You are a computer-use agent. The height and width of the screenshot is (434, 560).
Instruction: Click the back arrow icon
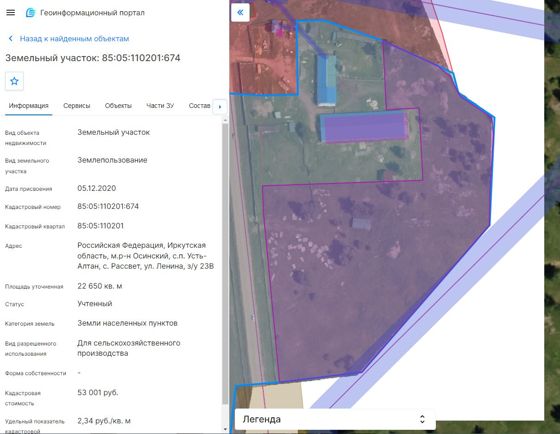point(11,39)
